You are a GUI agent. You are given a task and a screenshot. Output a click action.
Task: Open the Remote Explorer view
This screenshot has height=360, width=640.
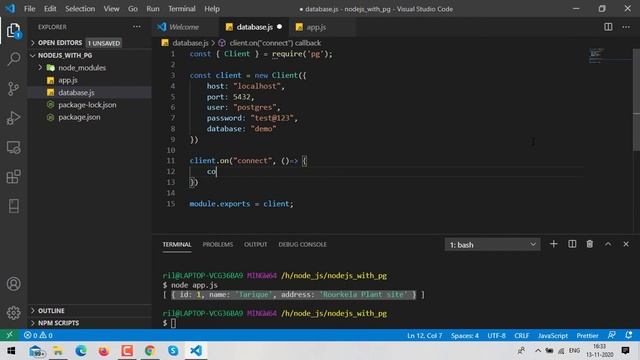tap(13, 147)
